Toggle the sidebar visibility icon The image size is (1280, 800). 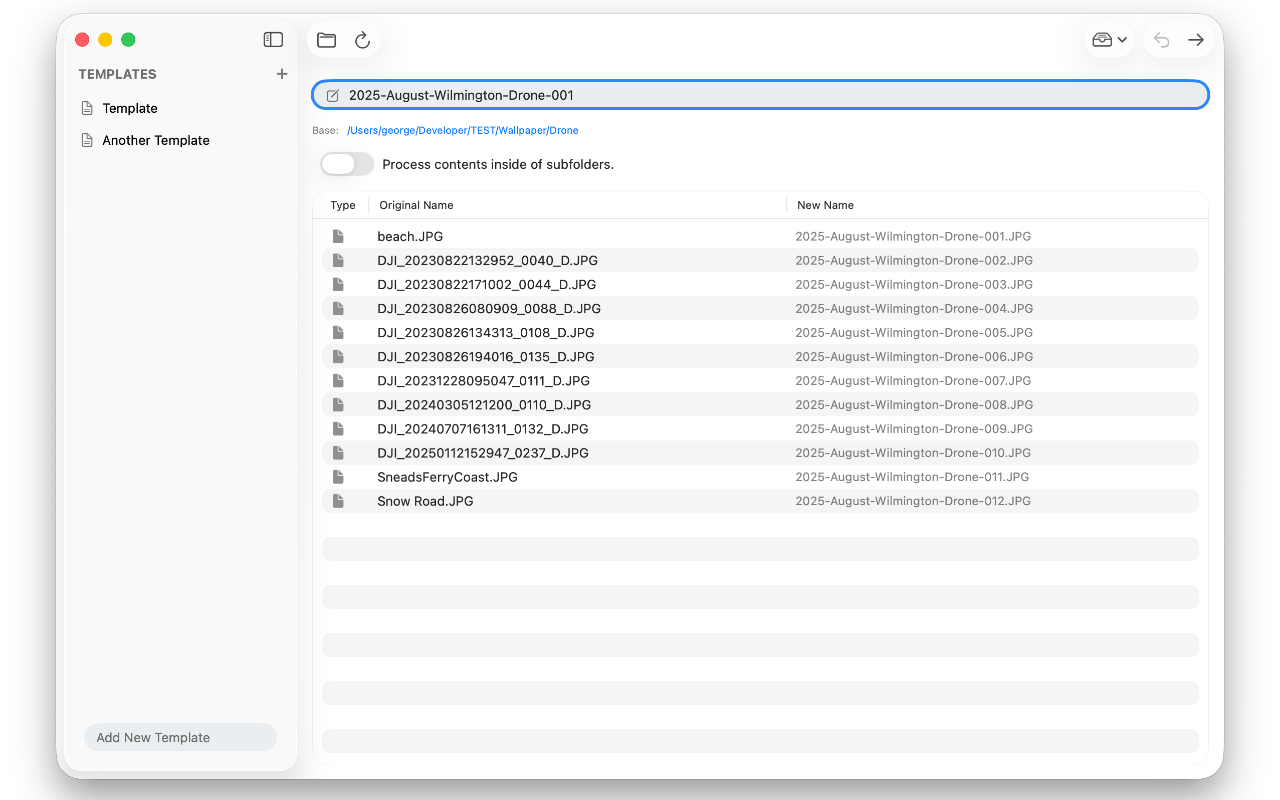[273, 40]
